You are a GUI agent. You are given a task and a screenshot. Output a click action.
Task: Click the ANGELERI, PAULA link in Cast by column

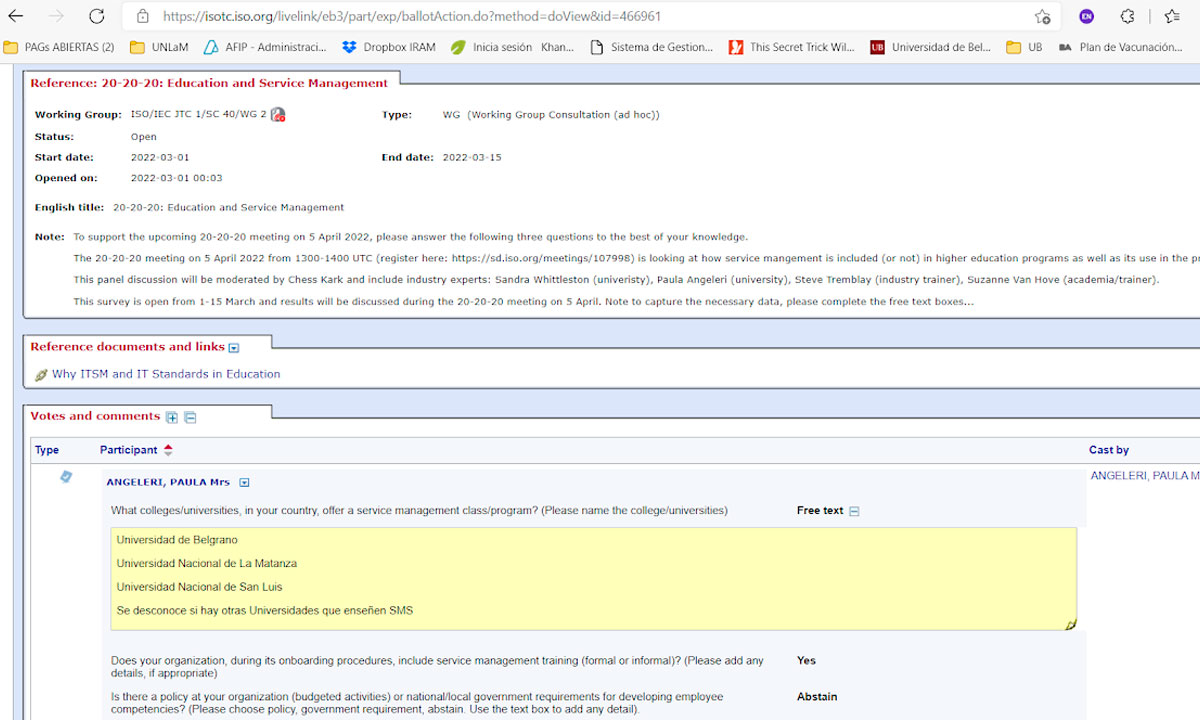point(1144,476)
